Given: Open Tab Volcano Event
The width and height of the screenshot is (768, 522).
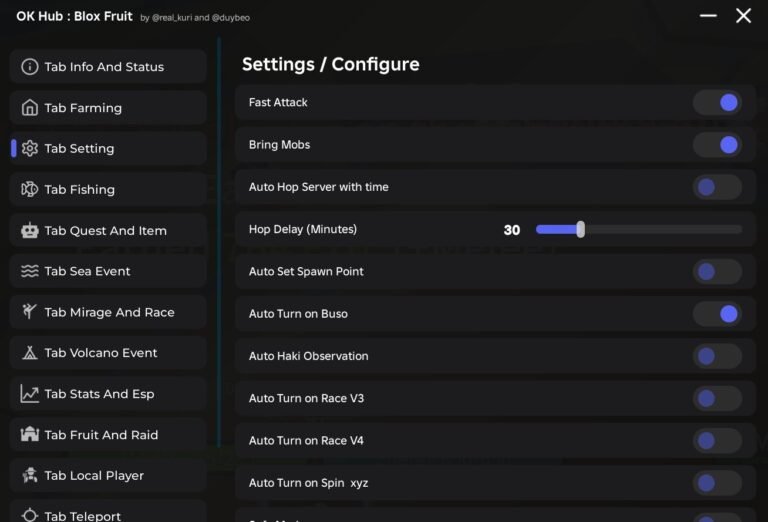Looking at the screenshot, I should (x=108, y=353).
